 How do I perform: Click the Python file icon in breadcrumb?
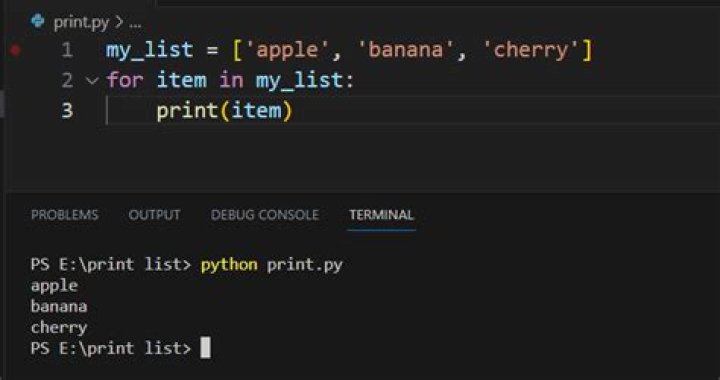[x=37, y=21]
